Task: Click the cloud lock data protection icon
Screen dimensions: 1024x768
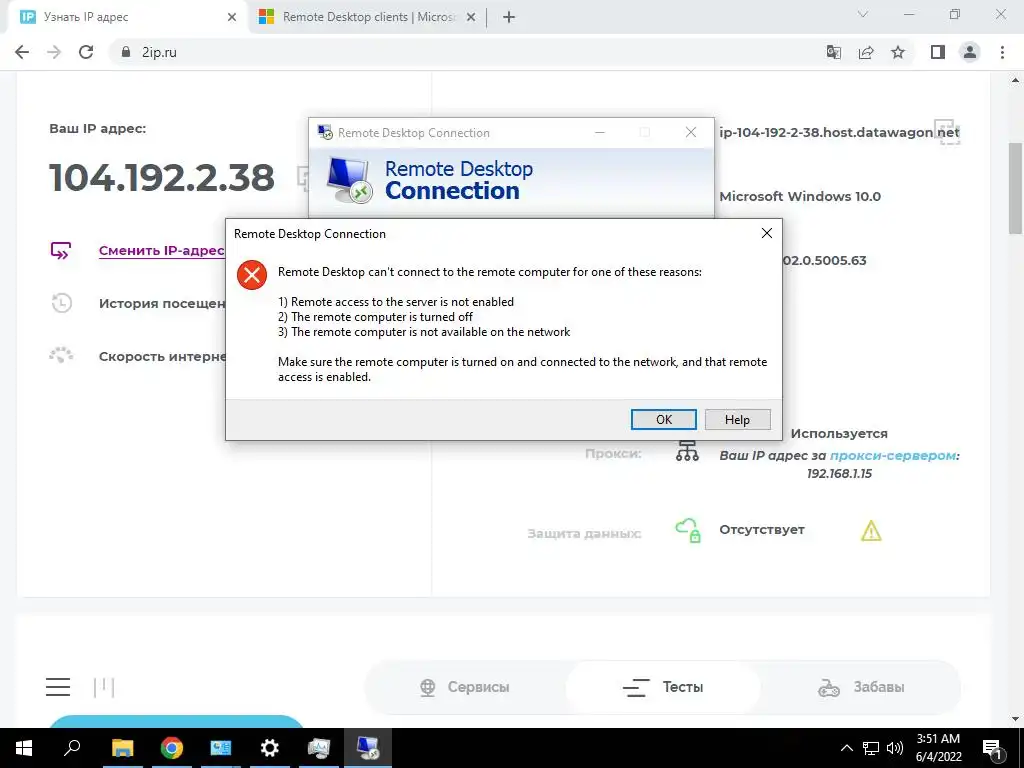Action: (688, 530)
